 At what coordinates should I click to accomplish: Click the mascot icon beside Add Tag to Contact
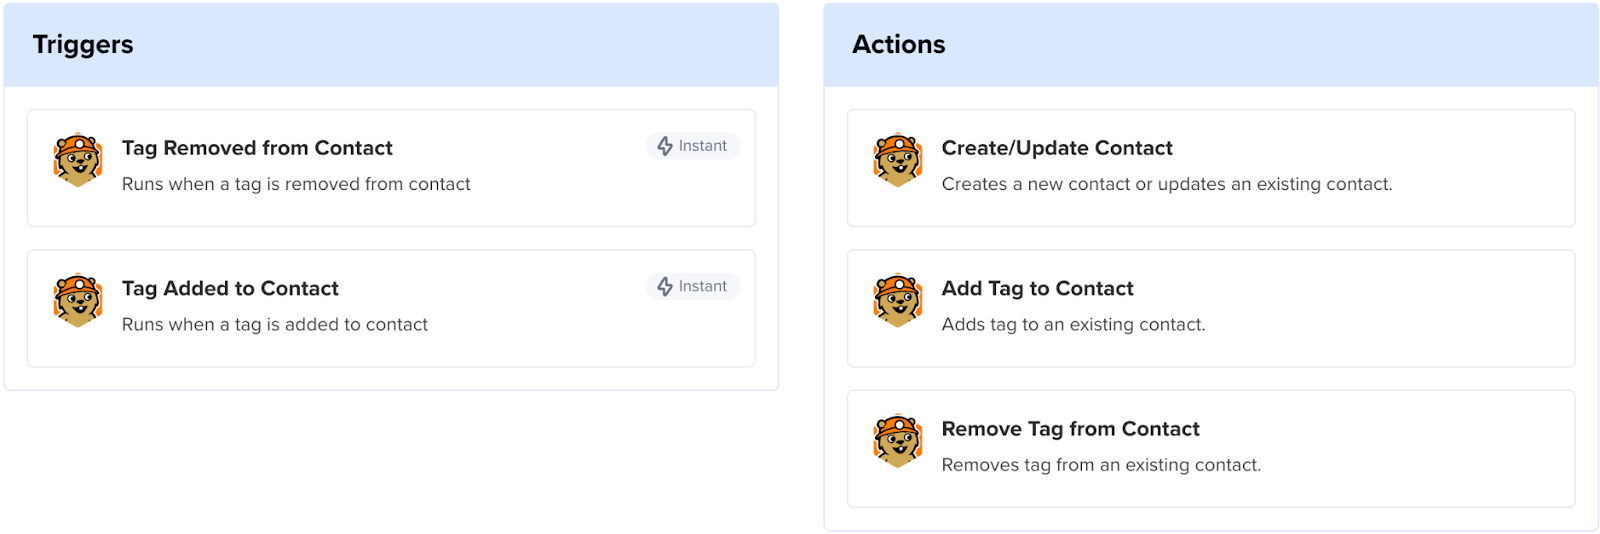pos(898,300)
